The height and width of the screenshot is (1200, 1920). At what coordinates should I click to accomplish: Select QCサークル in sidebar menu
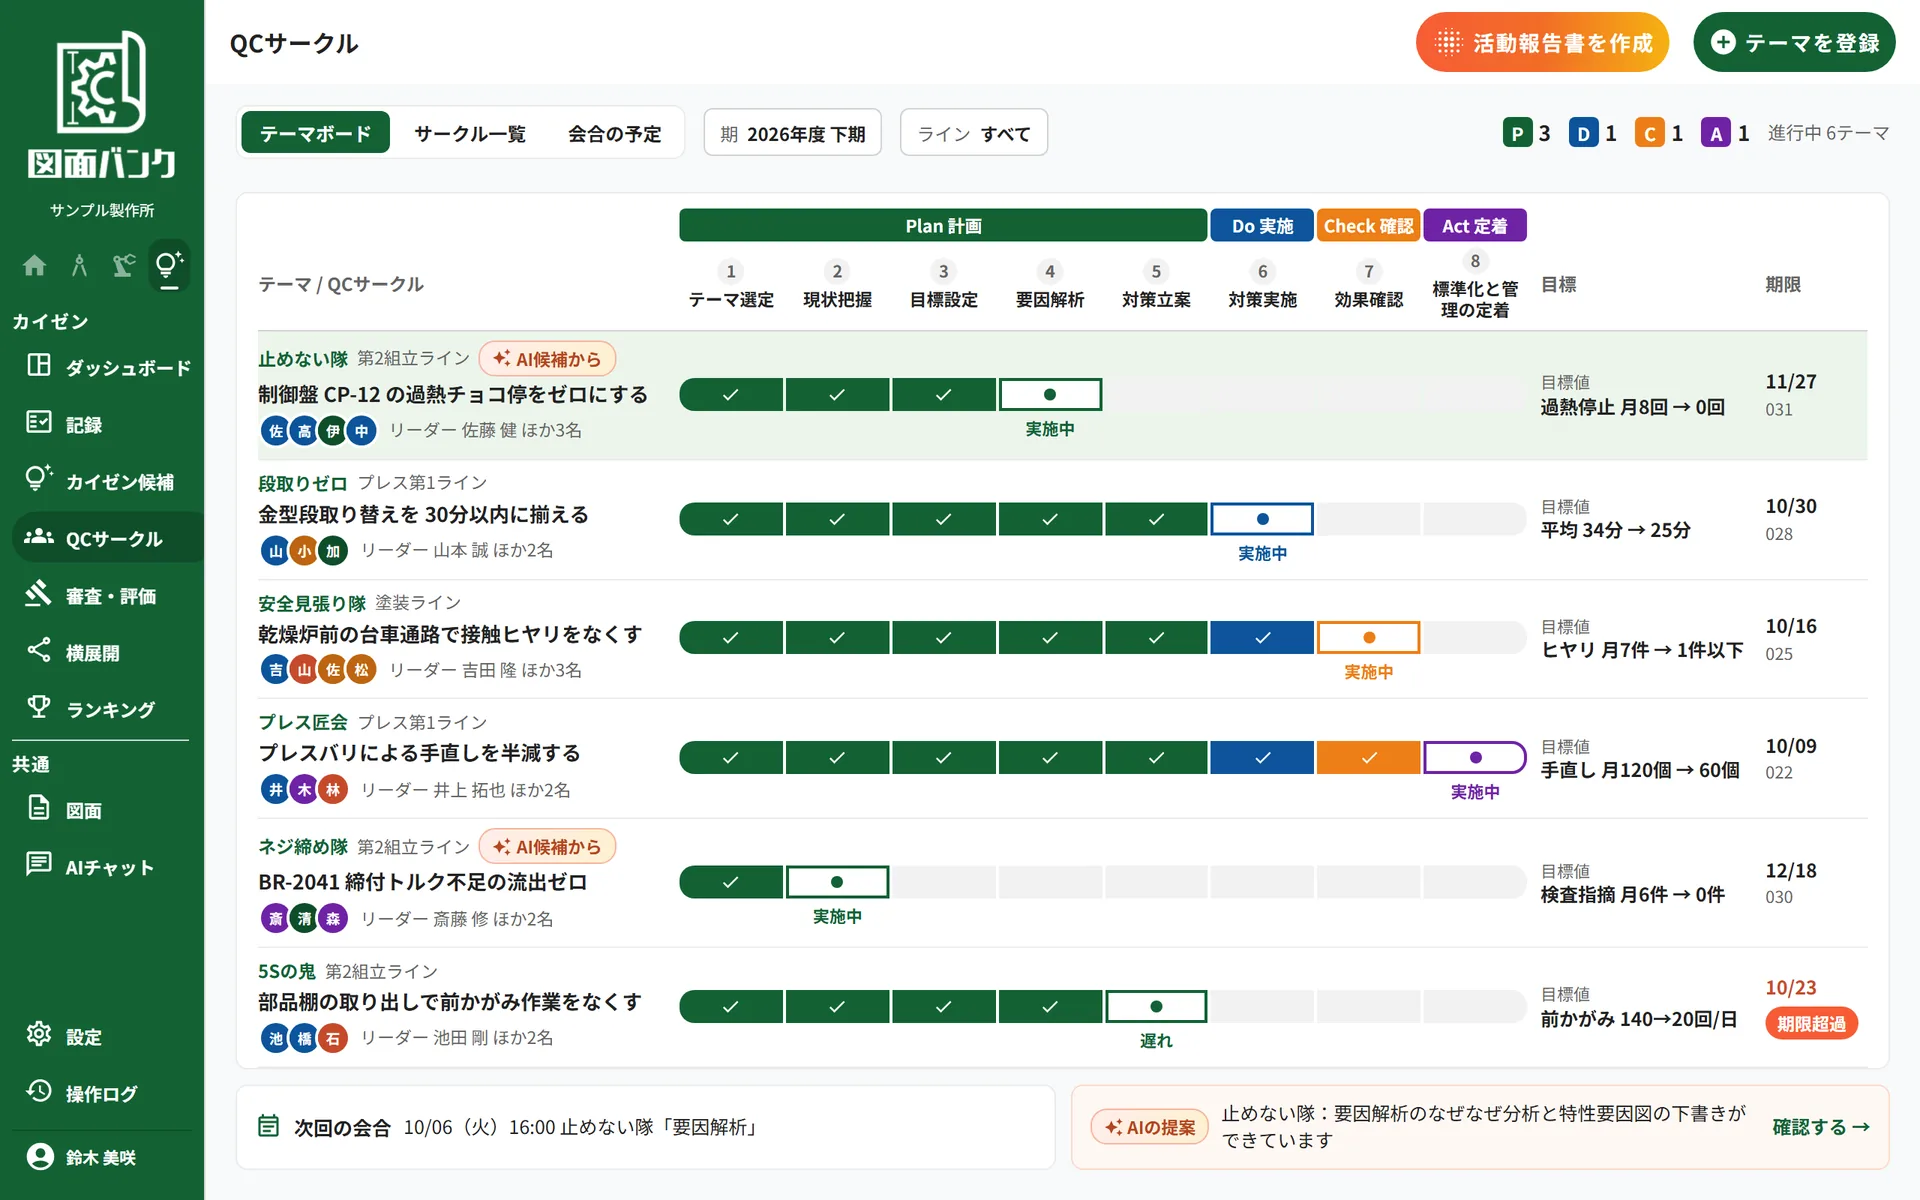click(x=108, y=538)
